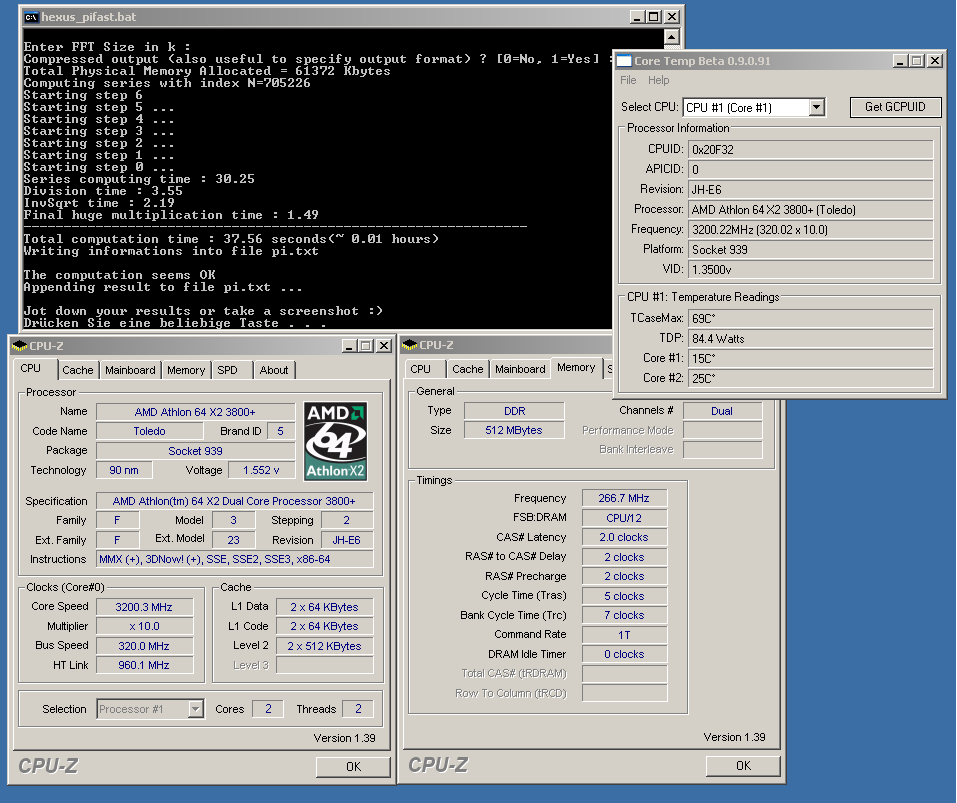Expand the Select CPU dropdown in Core Temp
Image resolution: width=957 pixels, height=803 pixels.
(817, 107)
